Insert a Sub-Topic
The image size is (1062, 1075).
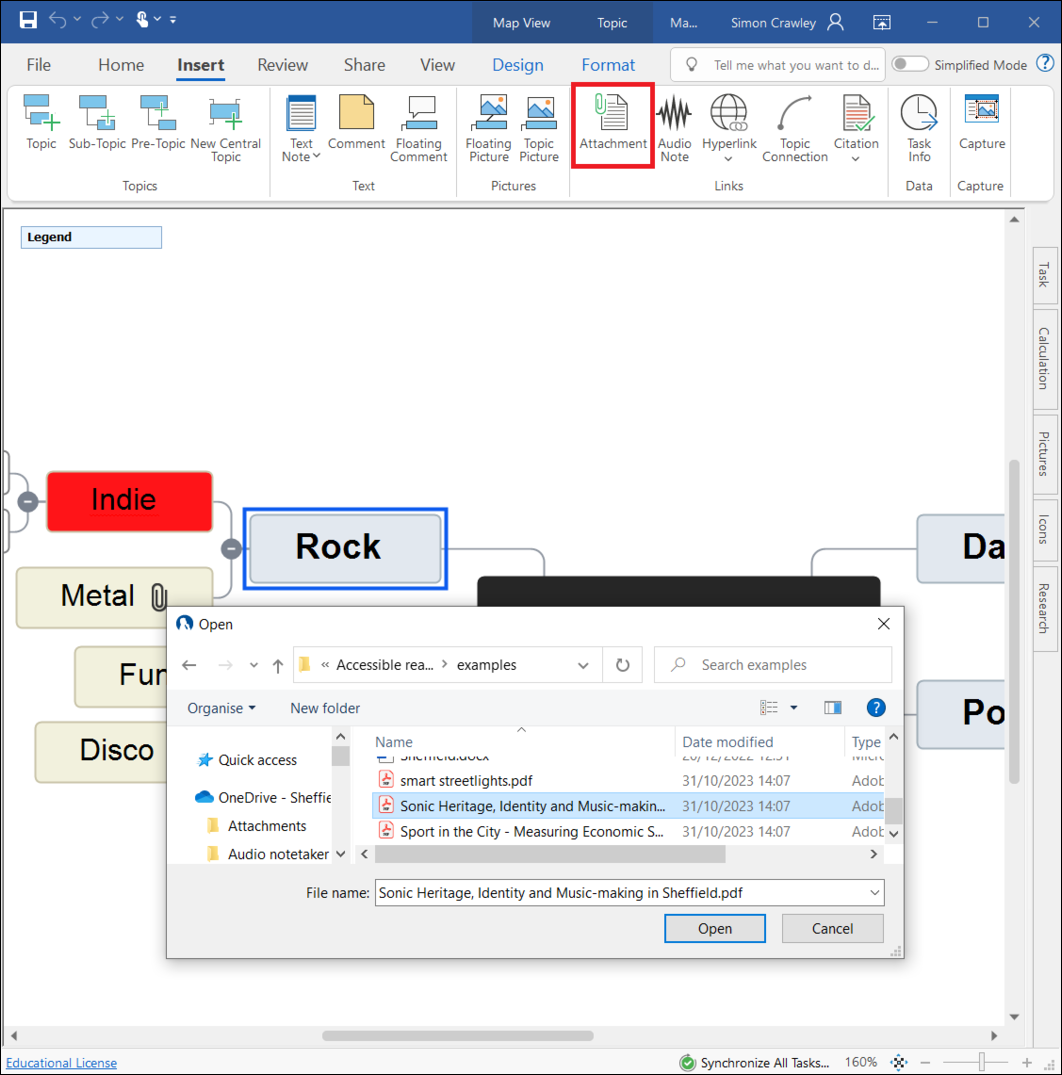[x=97, y=115]
